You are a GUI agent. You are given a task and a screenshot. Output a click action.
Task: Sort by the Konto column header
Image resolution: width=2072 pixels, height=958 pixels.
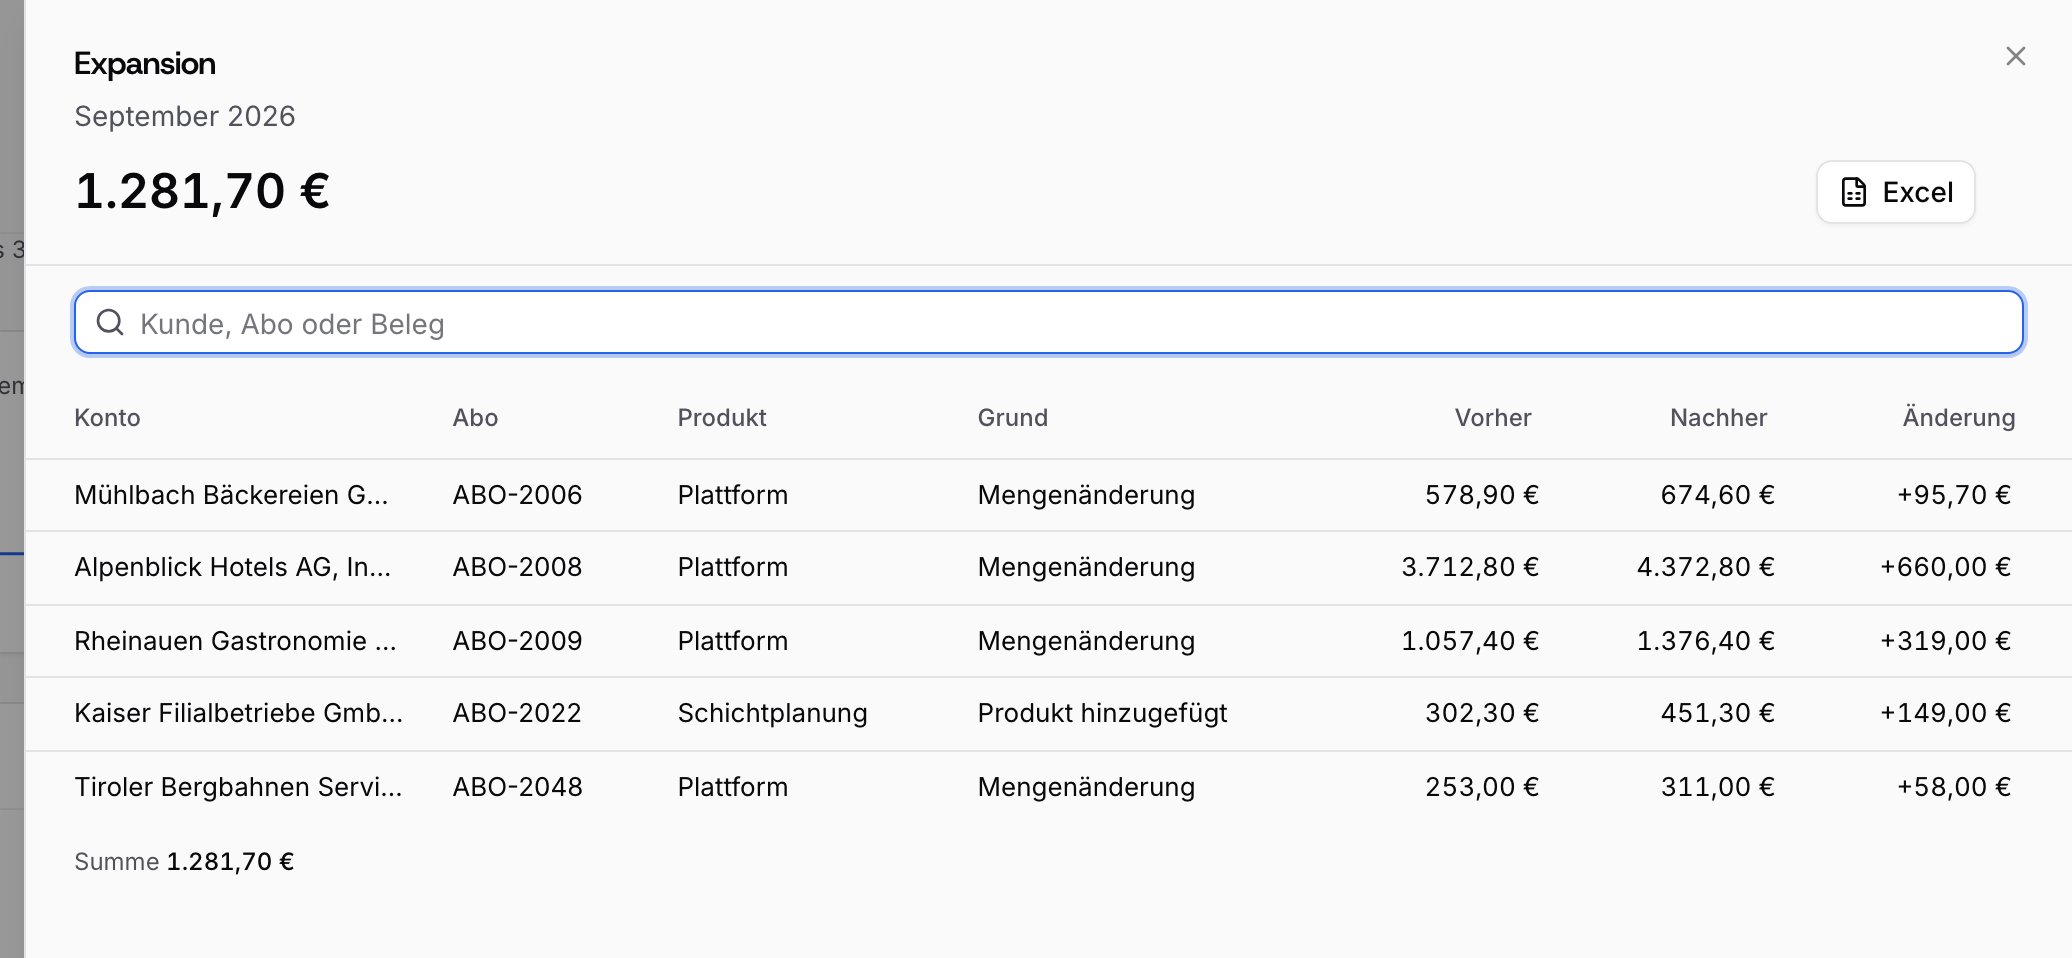tap(107, 418)
